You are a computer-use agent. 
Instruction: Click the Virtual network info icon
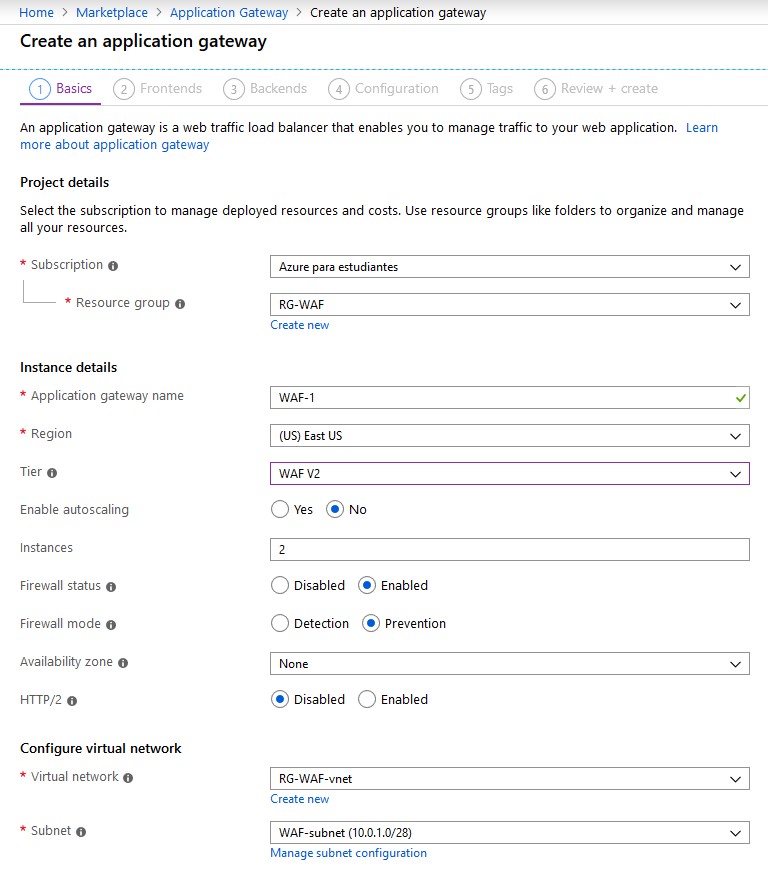click(x=128, y=778)
